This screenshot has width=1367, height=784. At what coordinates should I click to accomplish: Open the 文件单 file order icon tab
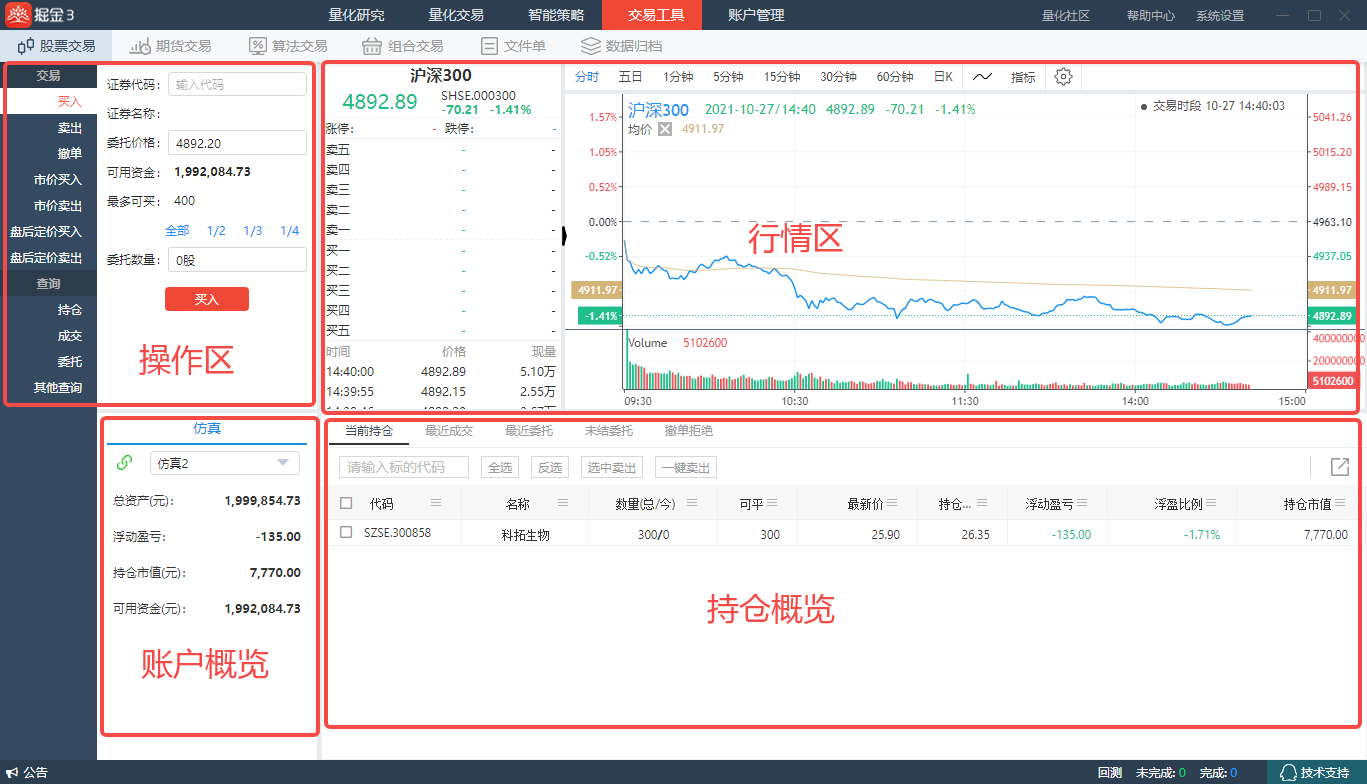coord(513,45)
